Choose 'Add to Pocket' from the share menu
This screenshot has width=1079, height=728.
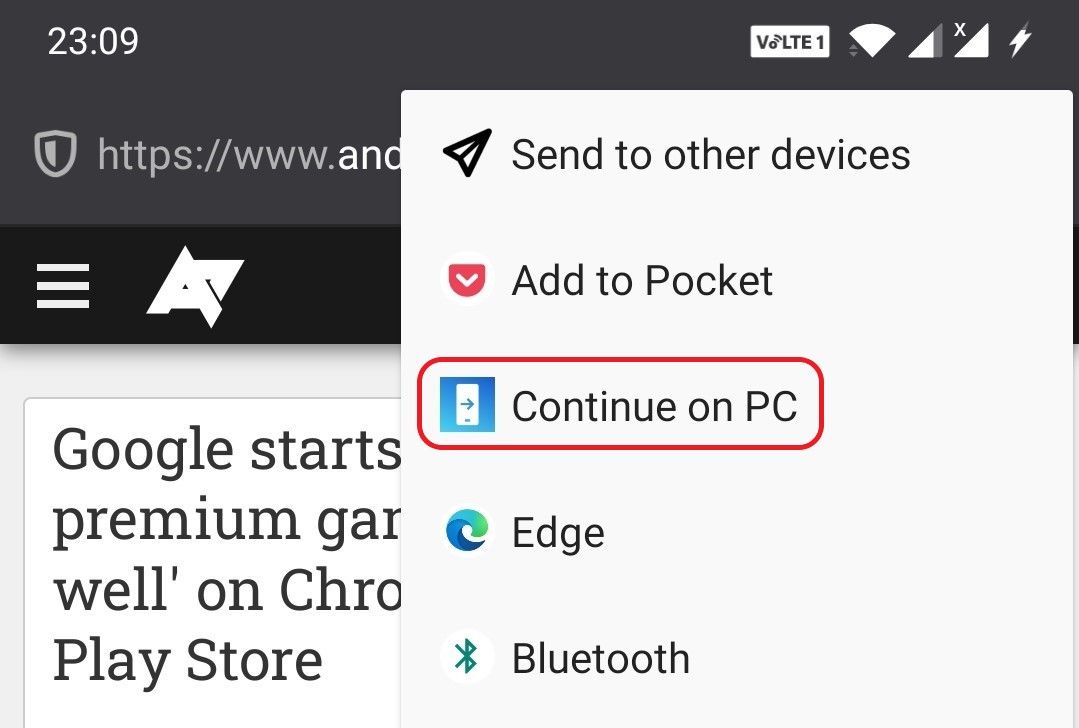click(641, 280)
